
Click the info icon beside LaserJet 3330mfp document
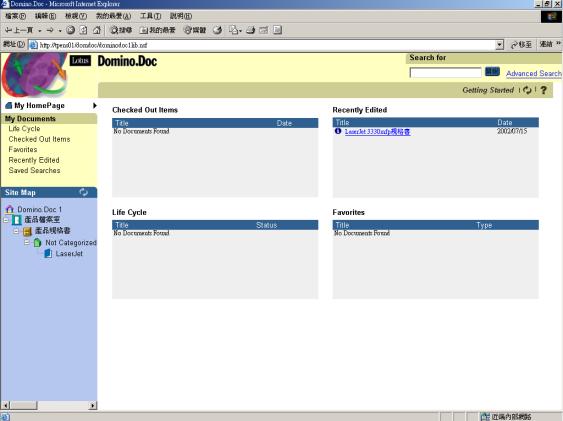pyautogui.click(x=338, y=131)
